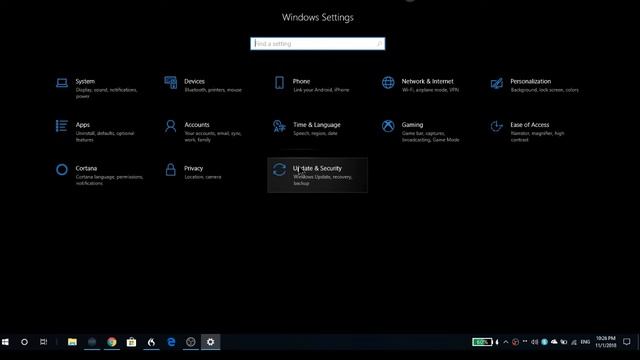Open Microsoft Edge from the taskbar
The image size is (640, 360).
point(171,342)
